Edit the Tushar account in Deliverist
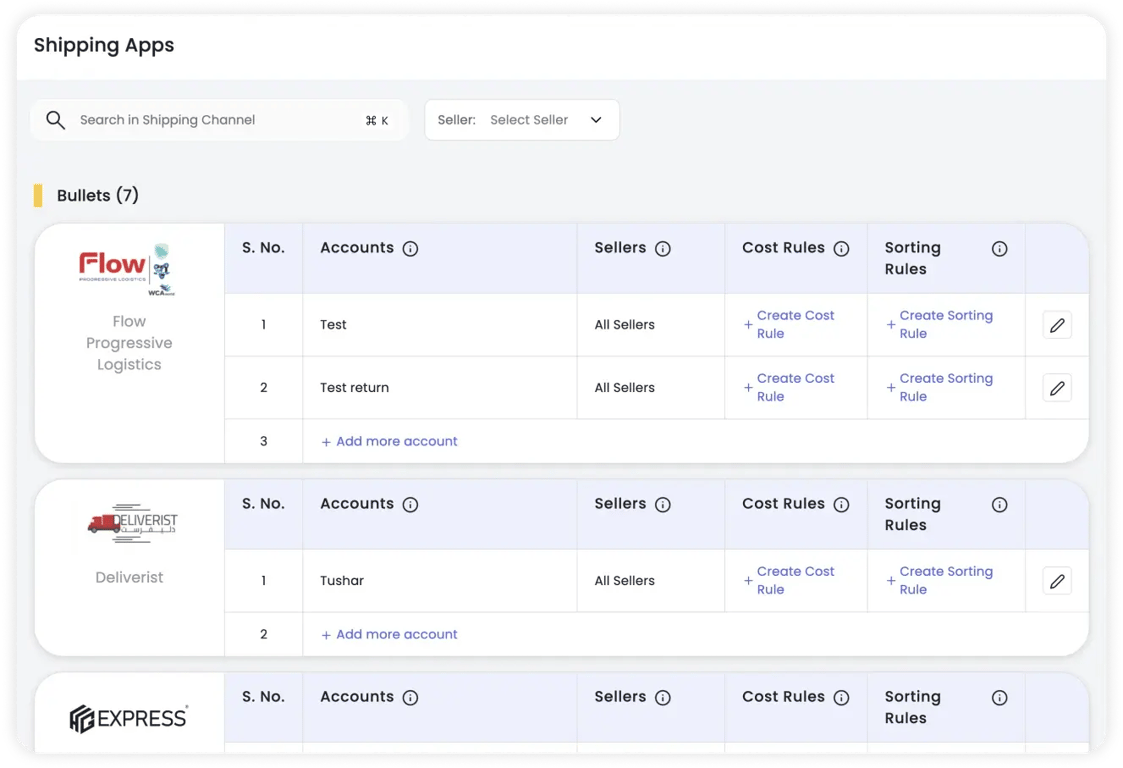 (1057, 581)
